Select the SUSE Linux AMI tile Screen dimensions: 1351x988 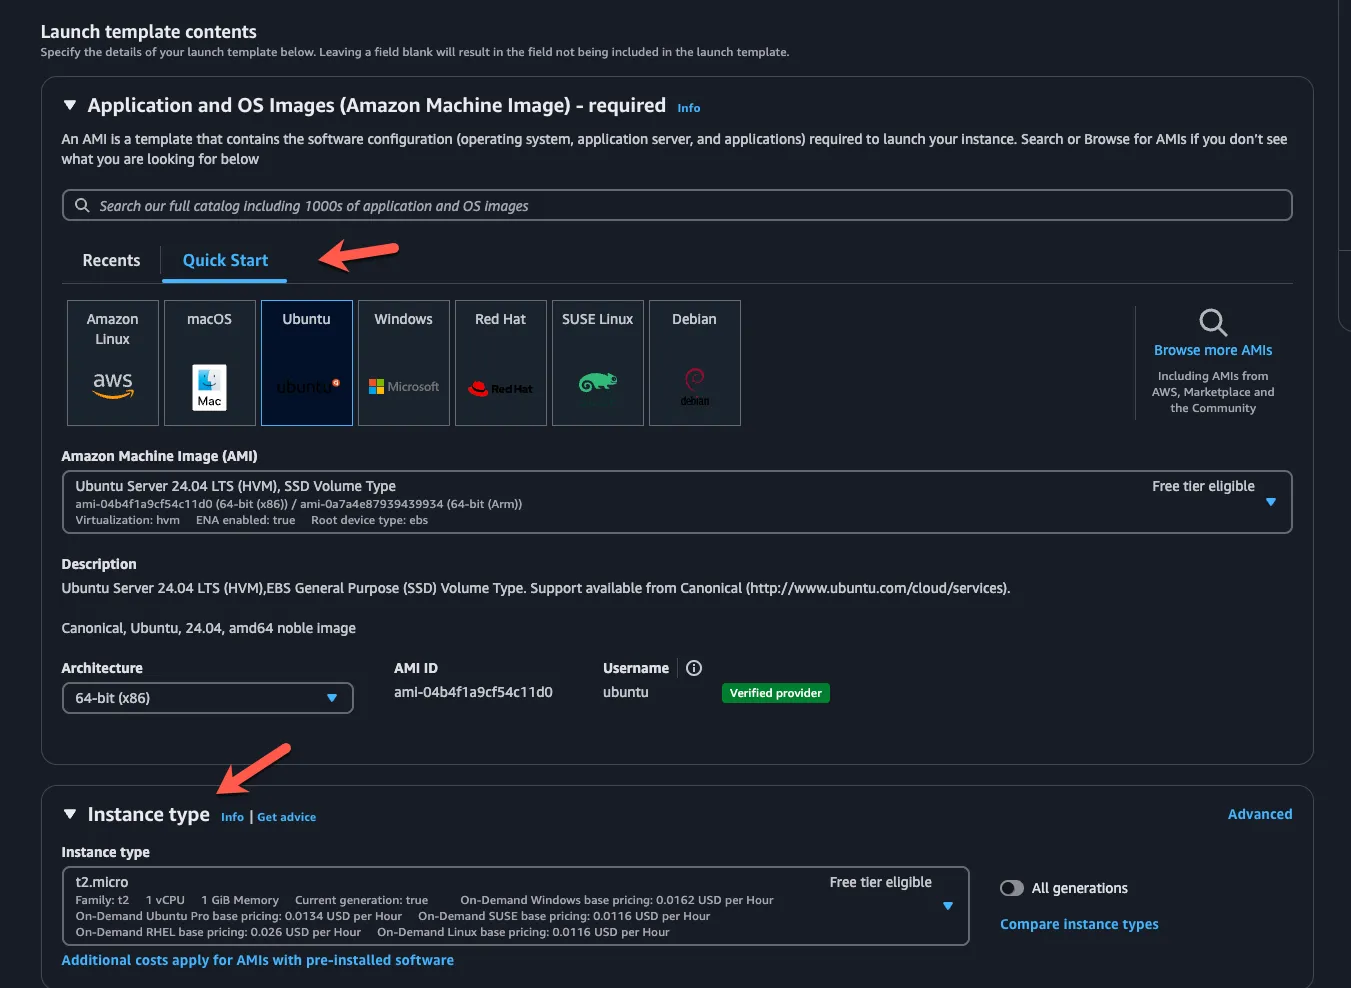pos(598,363)
